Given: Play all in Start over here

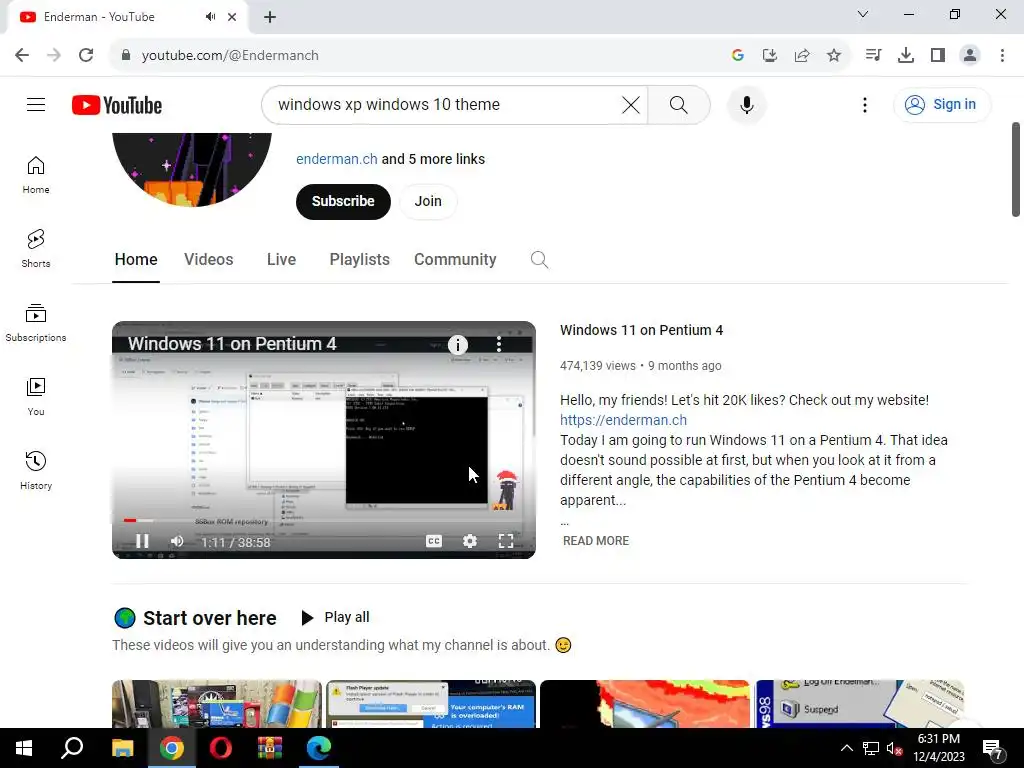Looking at the screenshot, I should click(x=335, y=617).
